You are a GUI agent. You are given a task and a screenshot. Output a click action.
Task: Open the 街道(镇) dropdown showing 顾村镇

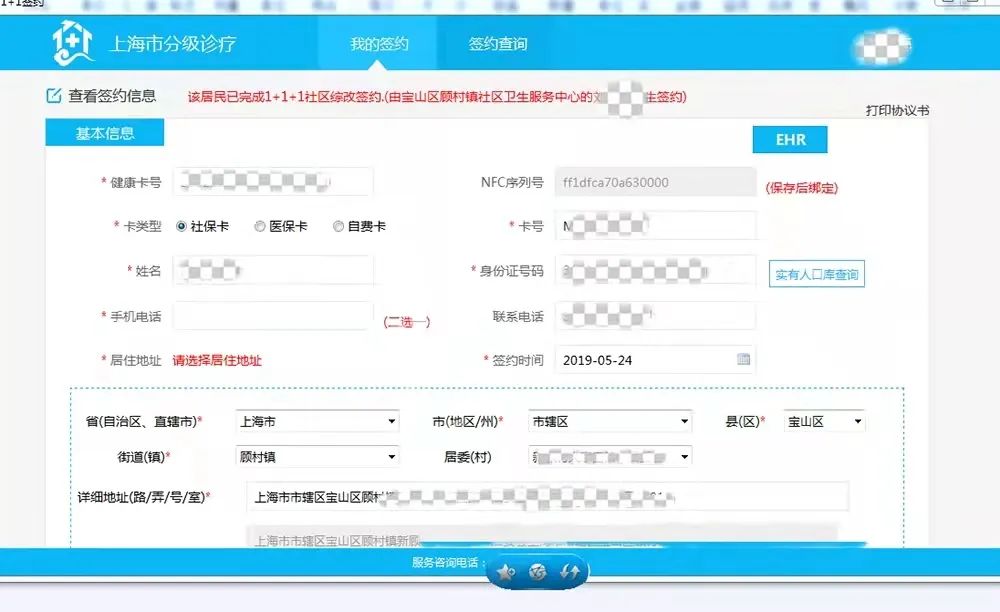point(318,456)
